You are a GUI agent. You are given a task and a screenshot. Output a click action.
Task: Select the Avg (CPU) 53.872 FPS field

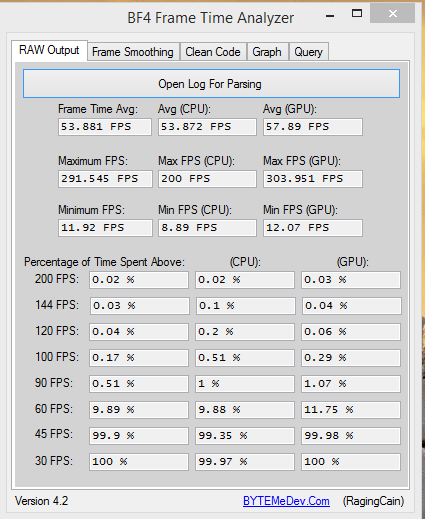[x=207, y=127]
